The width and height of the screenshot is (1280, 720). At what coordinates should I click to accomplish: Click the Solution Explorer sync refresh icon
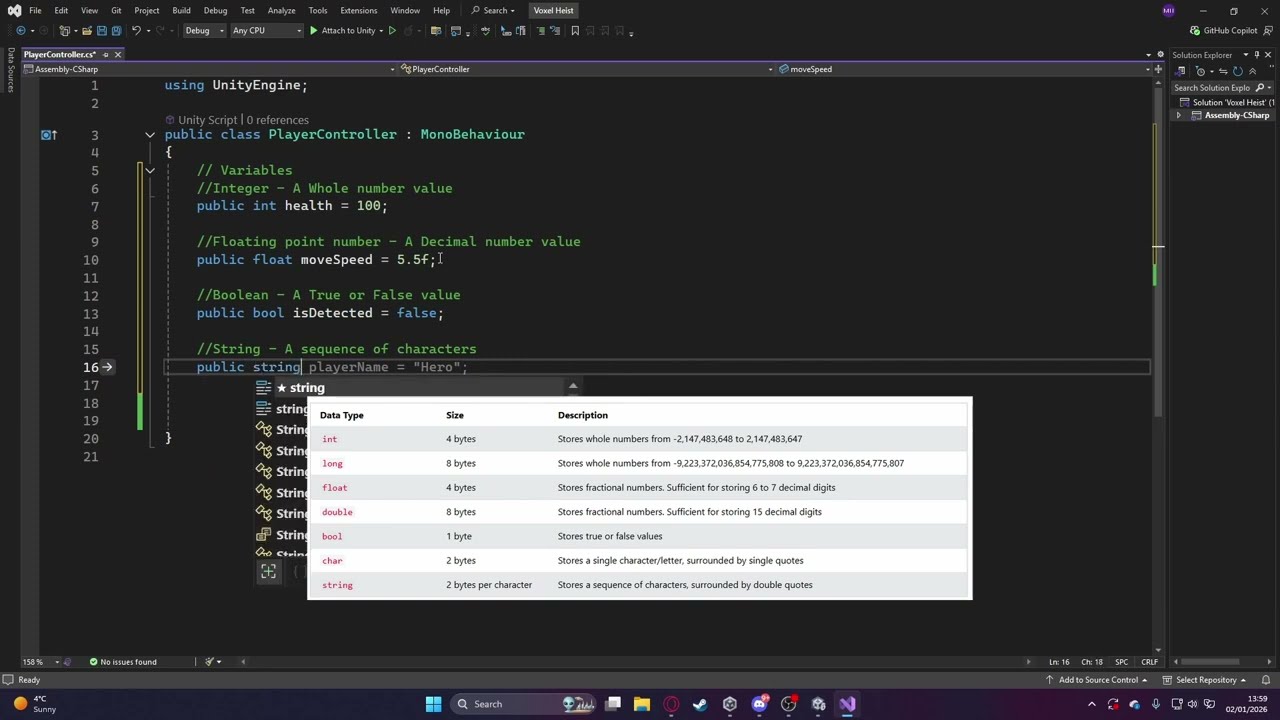point(1237,71)
